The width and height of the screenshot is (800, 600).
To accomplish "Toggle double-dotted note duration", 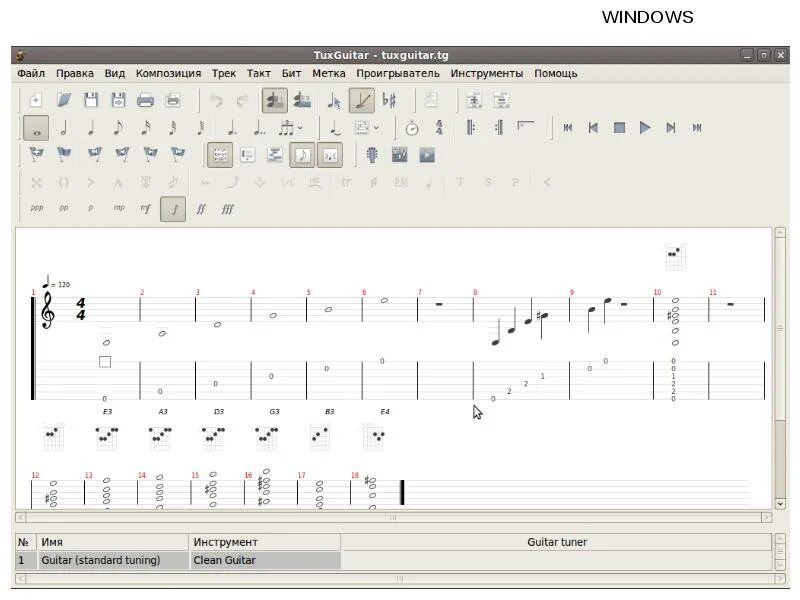I will pyautogui.click(x=259, y=128).
